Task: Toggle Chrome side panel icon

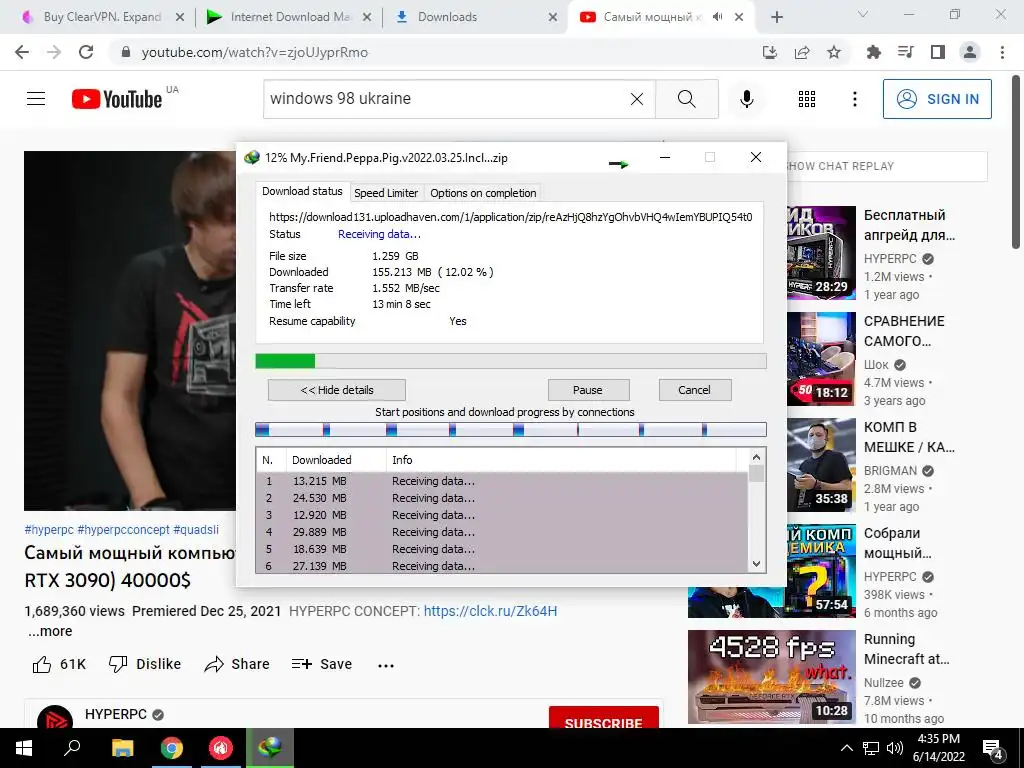Action: point(938,53)
